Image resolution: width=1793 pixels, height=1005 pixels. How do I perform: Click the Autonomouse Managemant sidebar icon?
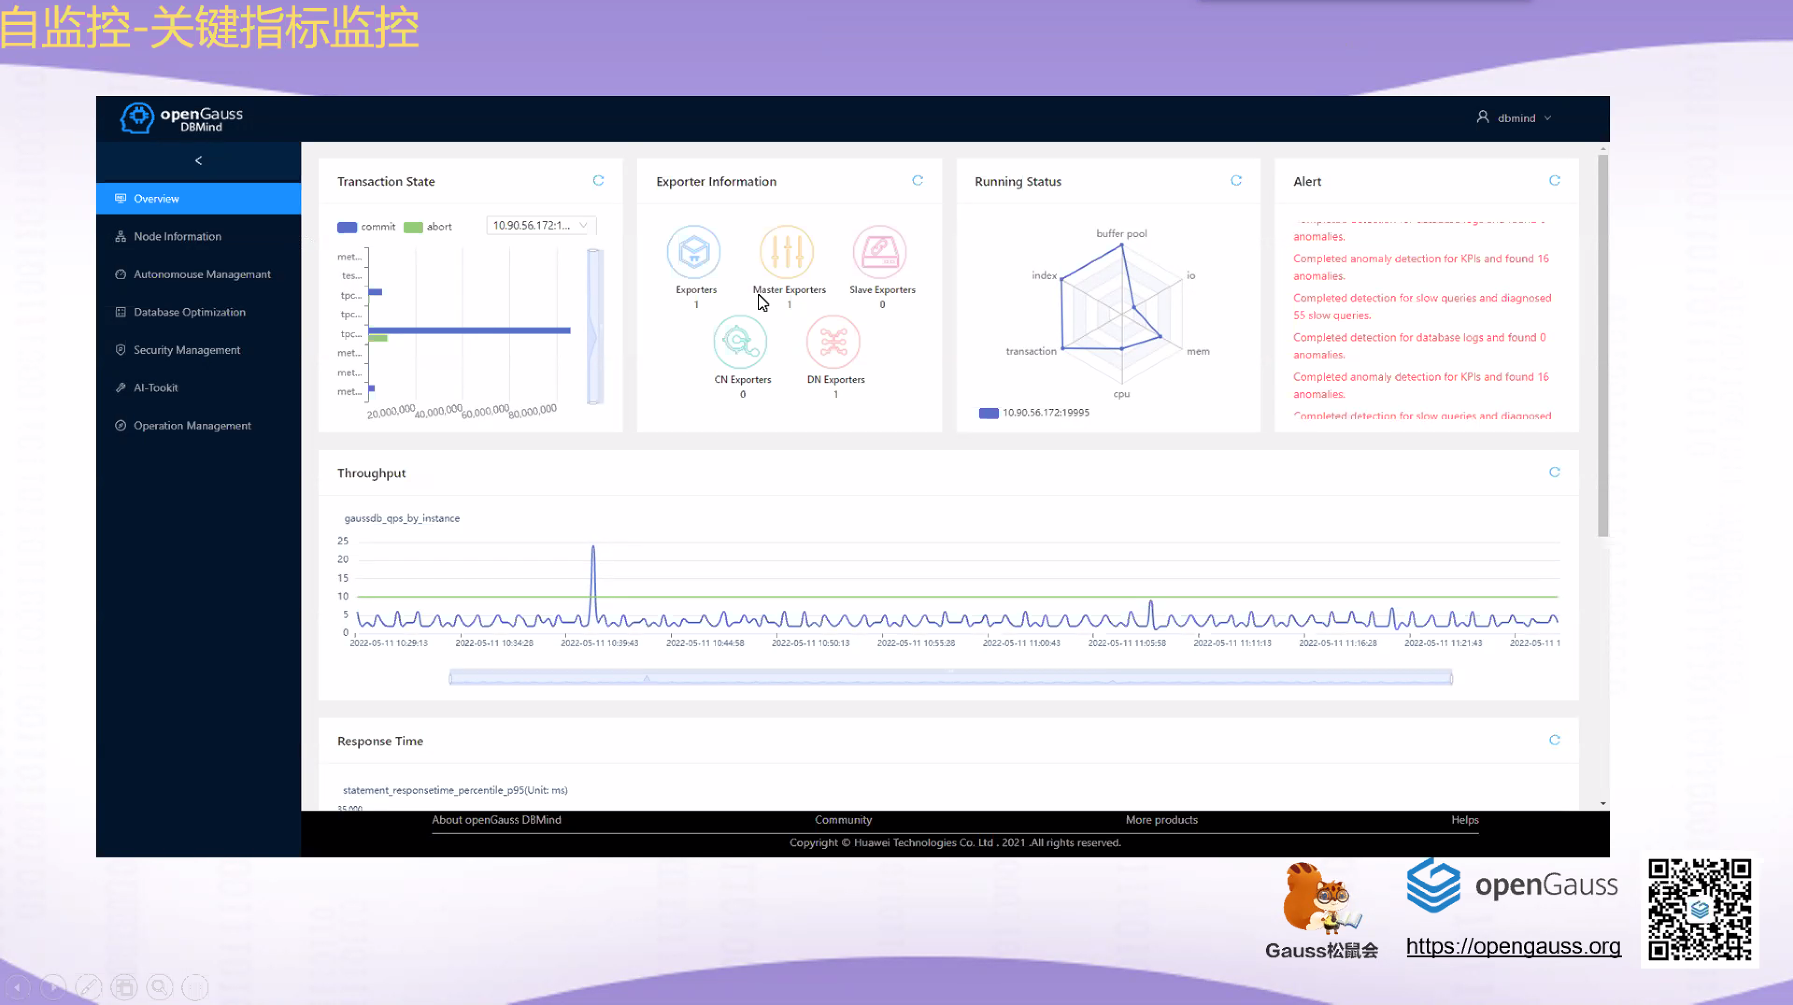point(121,274)
